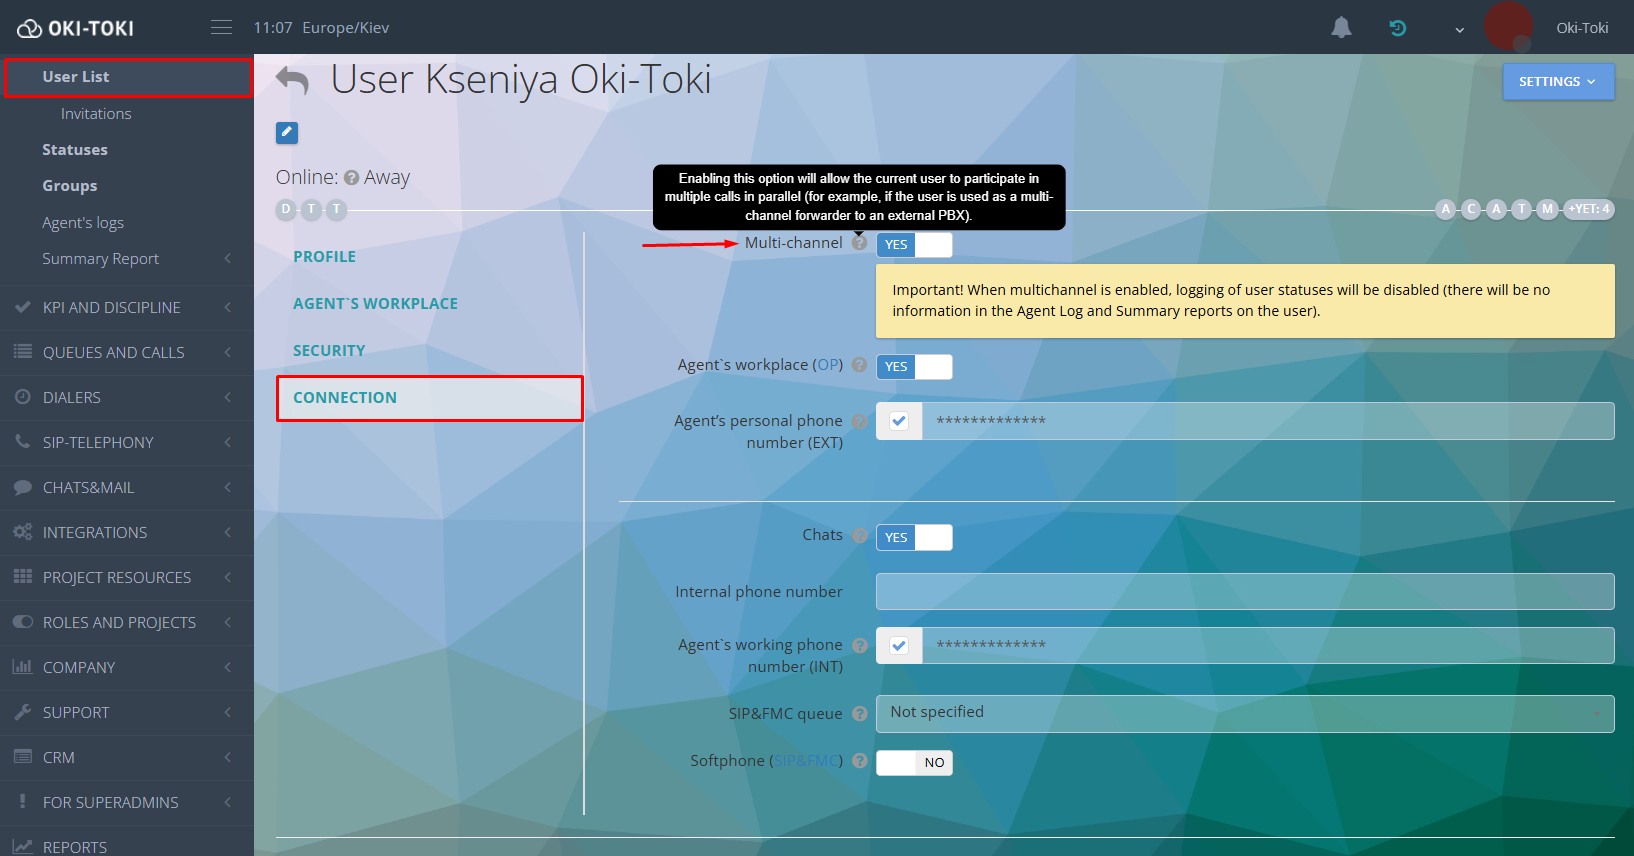
Task: Click the round user avatar
Action: [x=1508, y=26]
